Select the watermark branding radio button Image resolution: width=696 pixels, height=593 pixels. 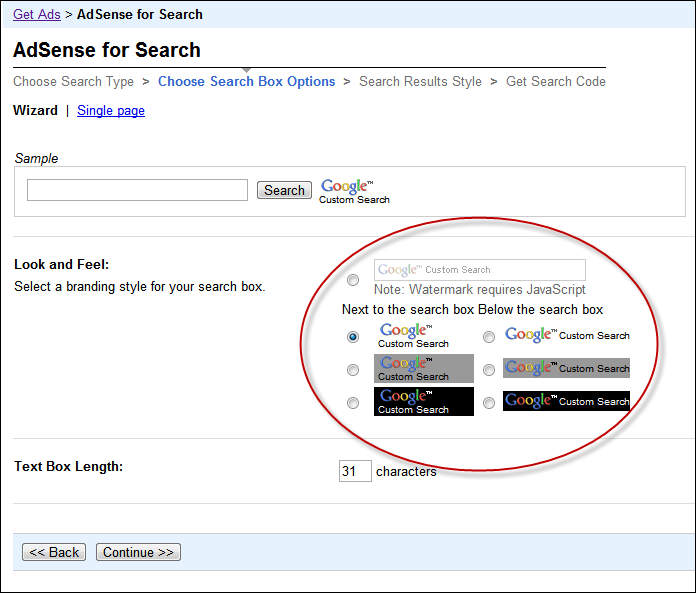[353, 280]
